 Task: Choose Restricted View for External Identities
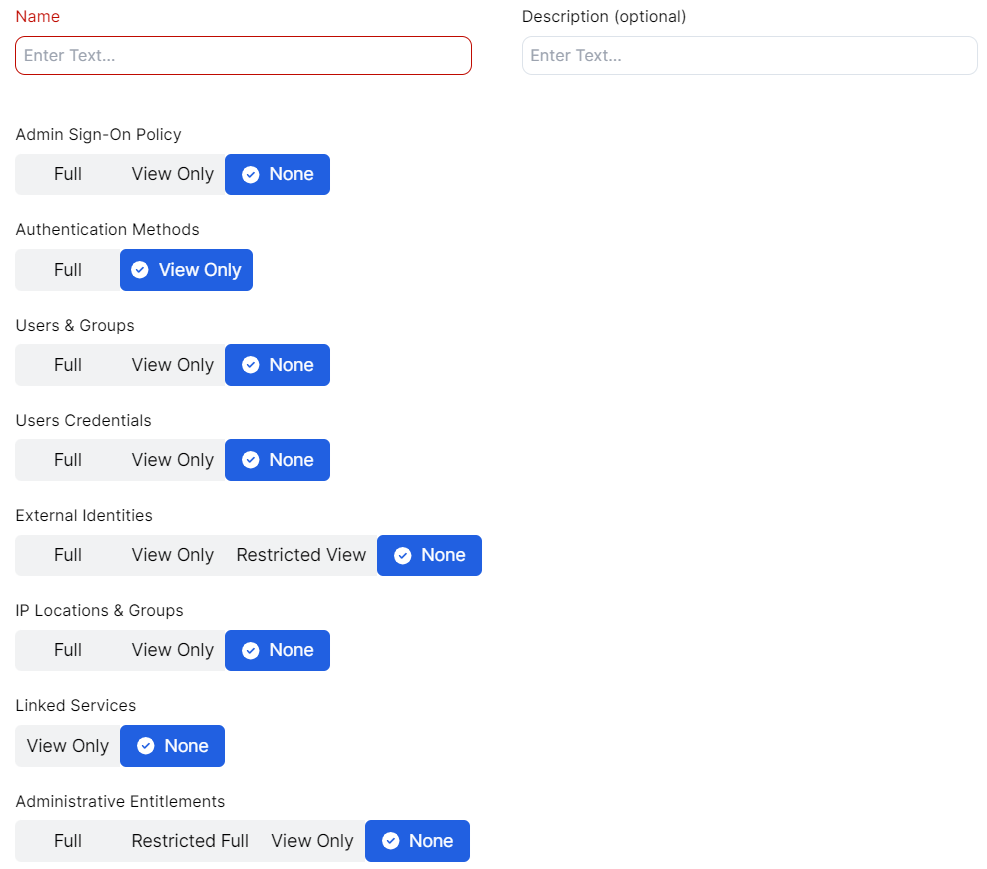pos(301,555)
